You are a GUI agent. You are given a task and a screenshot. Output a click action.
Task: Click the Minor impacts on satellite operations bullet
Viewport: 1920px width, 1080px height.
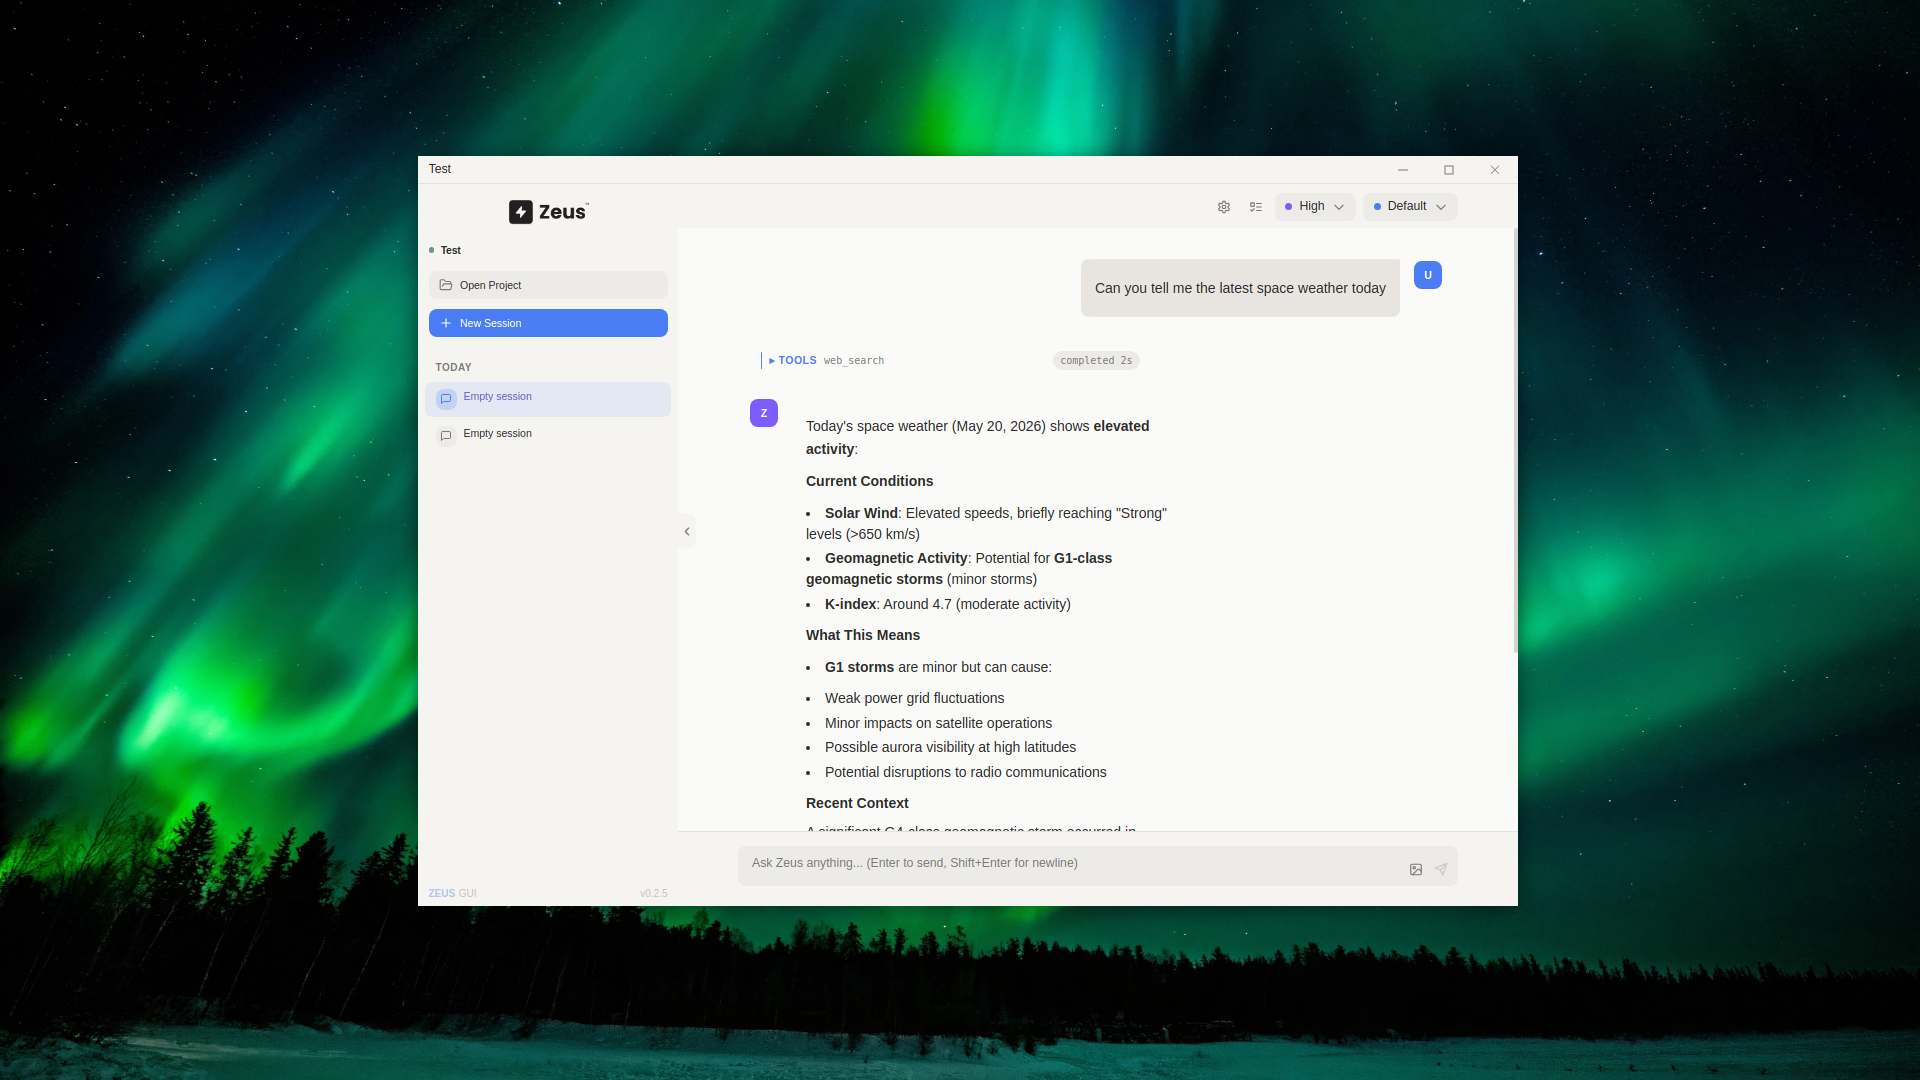click(x=938, y=723)
